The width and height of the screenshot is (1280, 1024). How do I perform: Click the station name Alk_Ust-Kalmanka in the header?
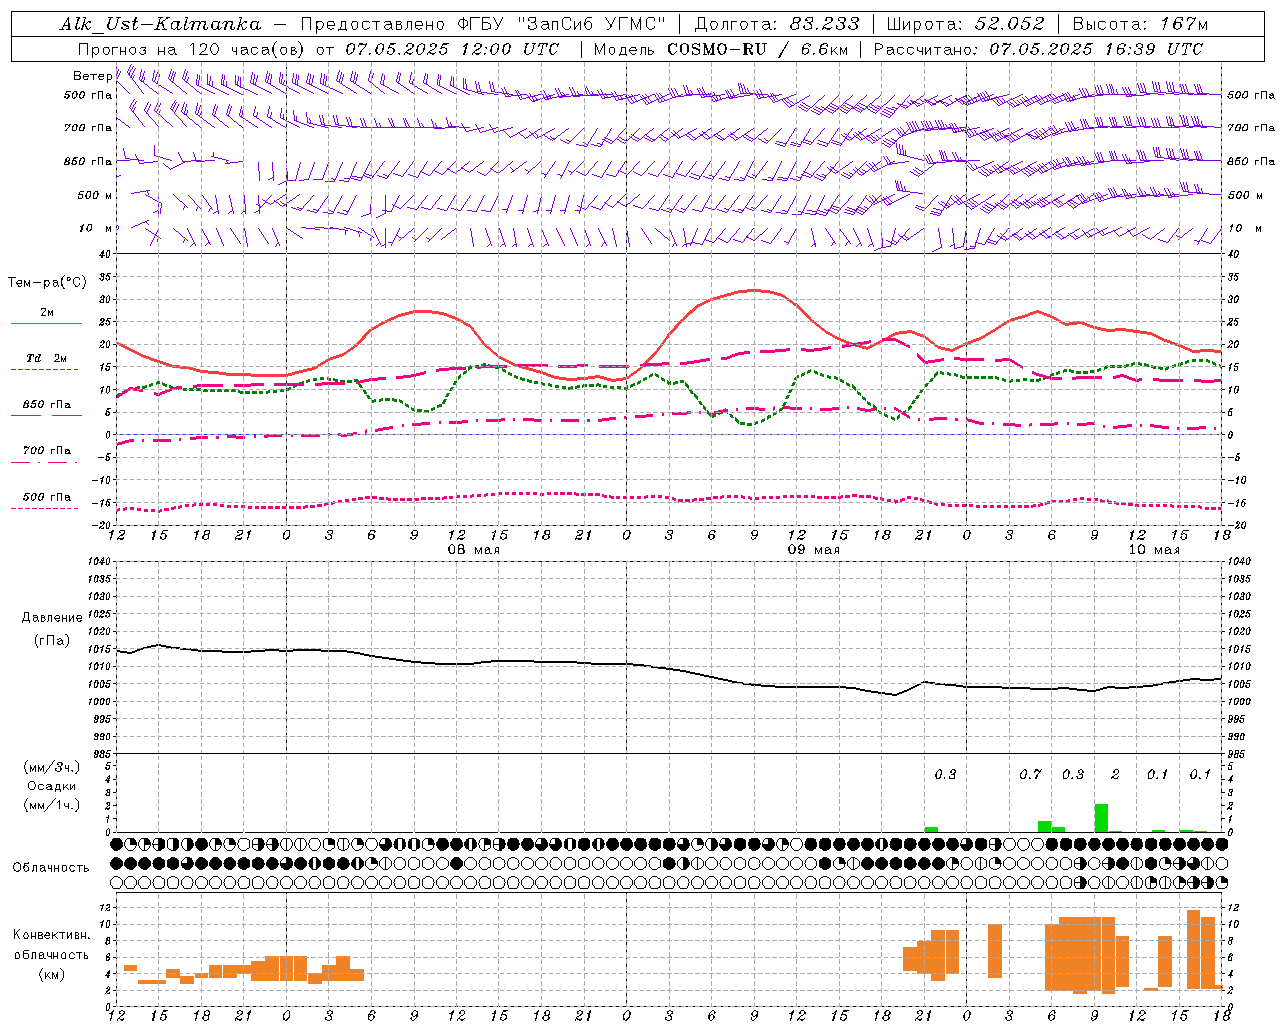click(x=160, y=24)
